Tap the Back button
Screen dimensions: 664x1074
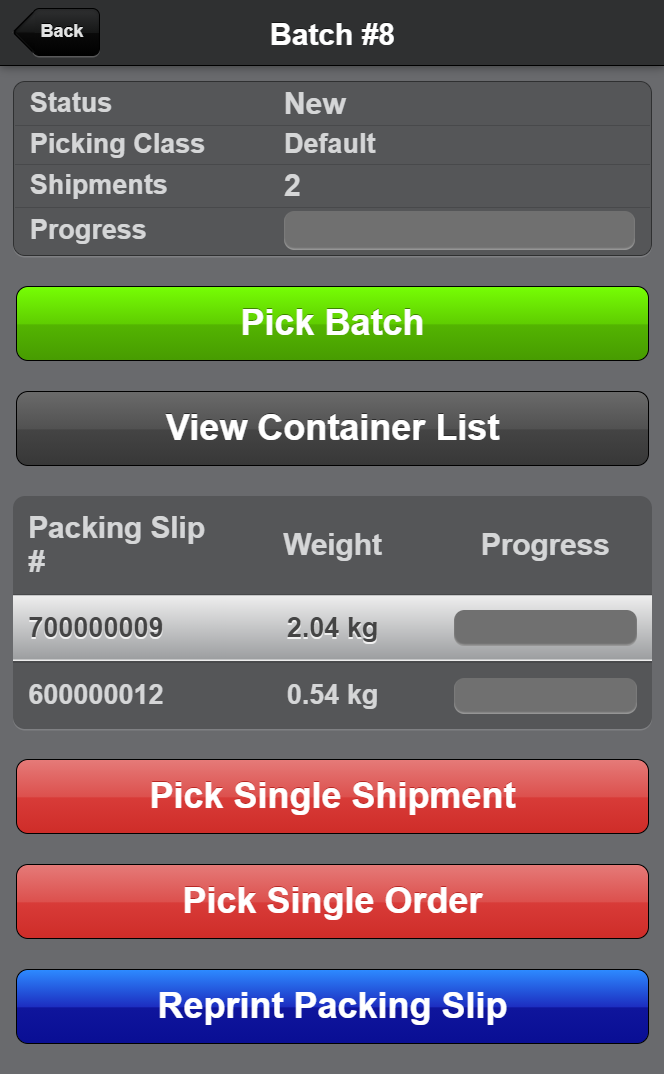(58, 31)
